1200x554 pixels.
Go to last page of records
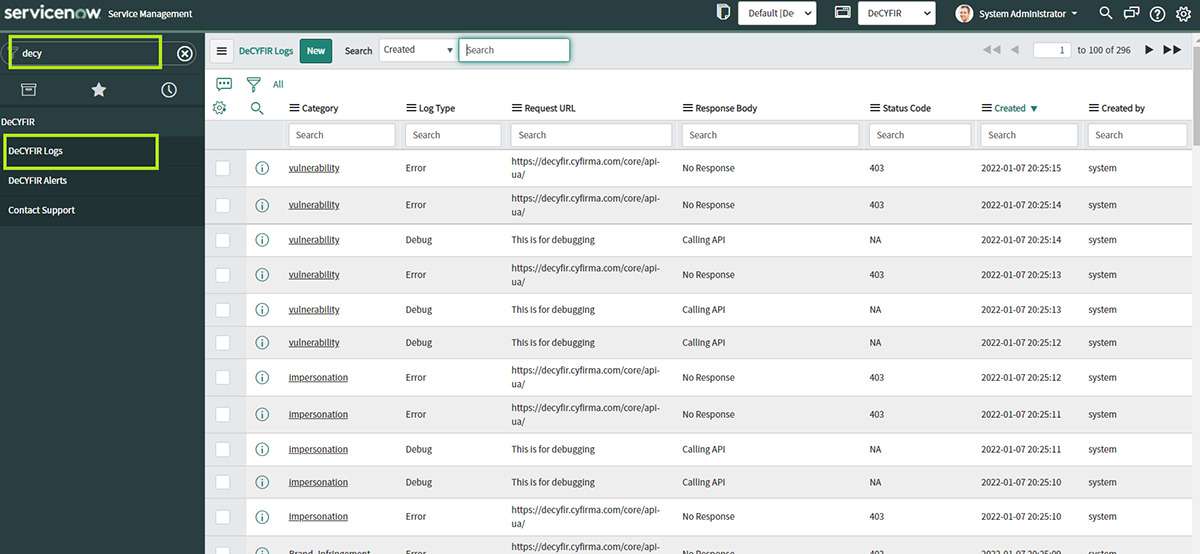pos(1173,50)
